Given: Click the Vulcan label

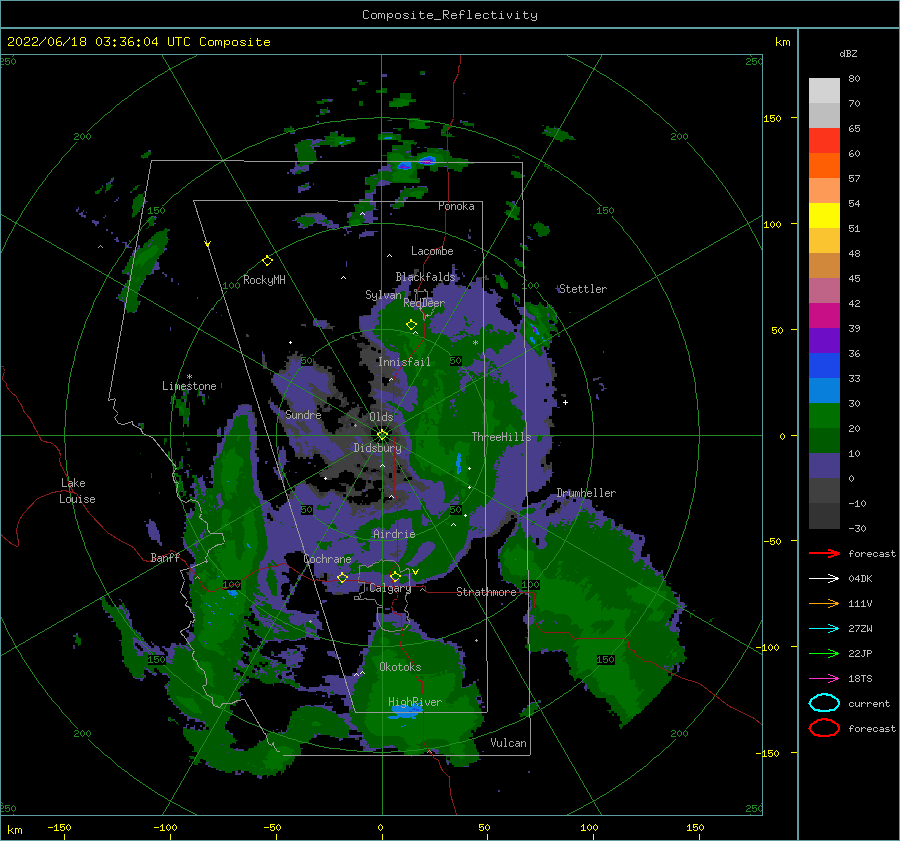Looking at the screenshot, I should tap(509, 743).
